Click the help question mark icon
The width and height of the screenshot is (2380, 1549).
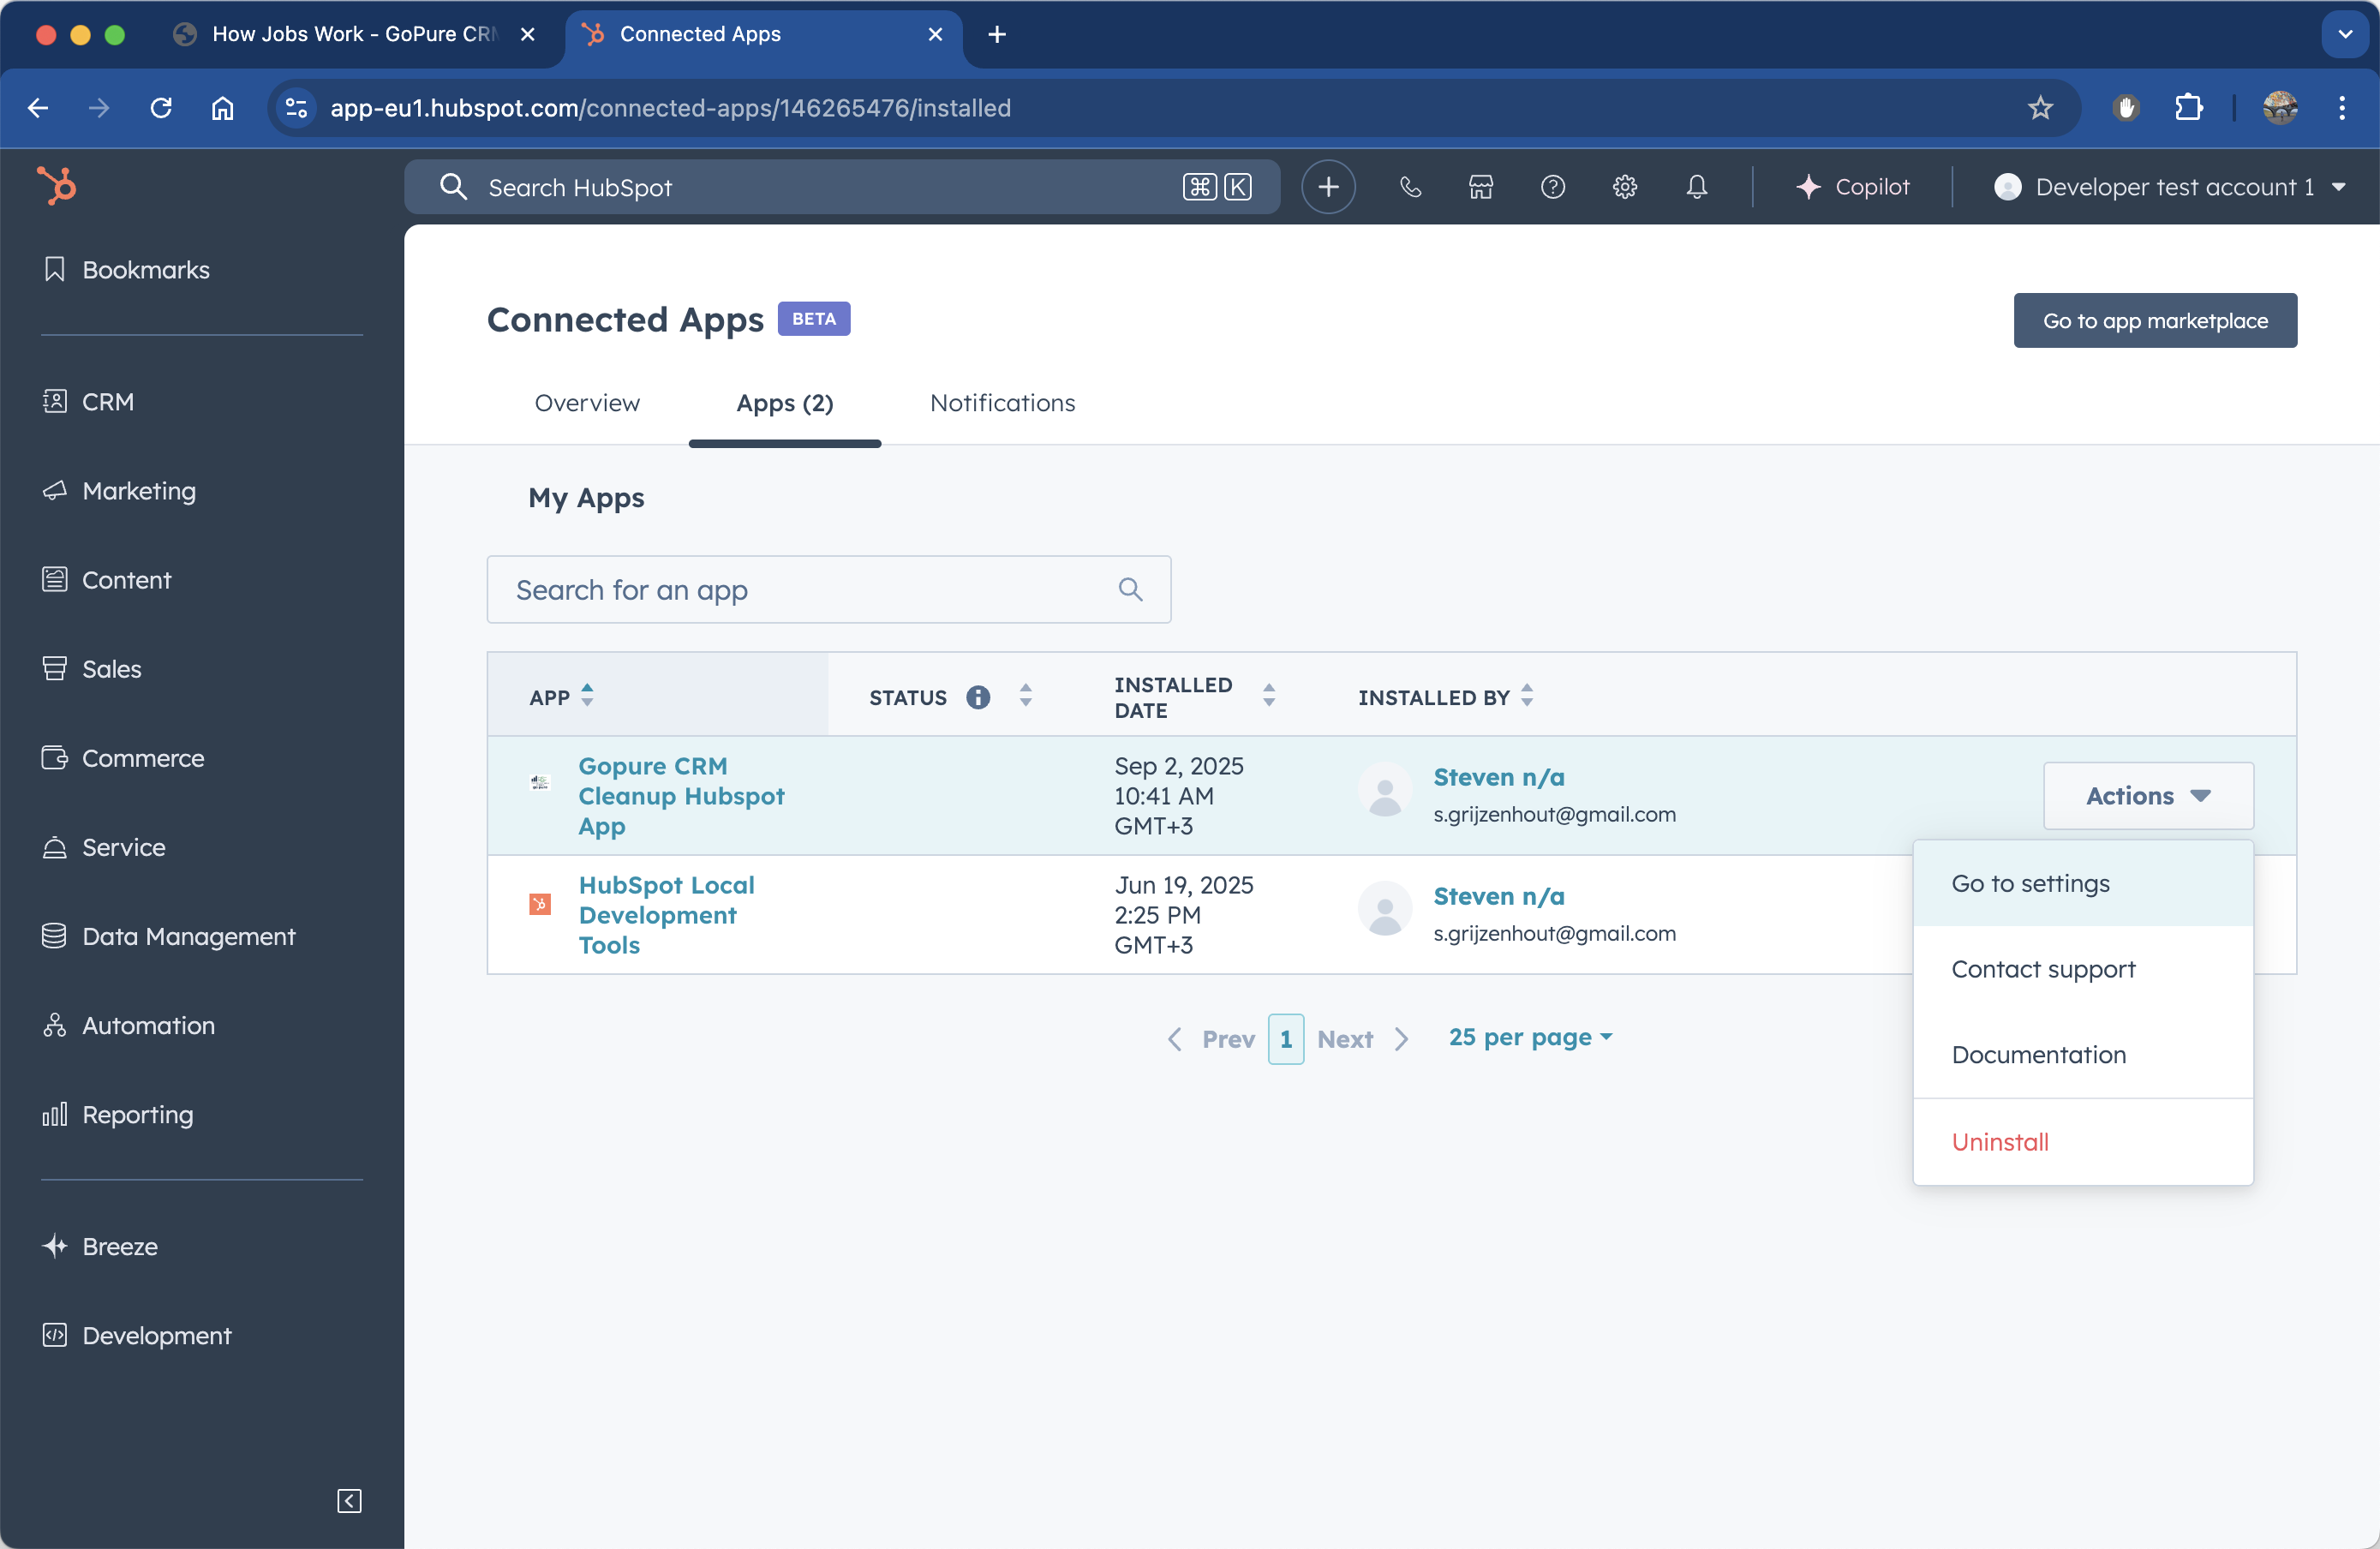click(x=1552, y=187)
